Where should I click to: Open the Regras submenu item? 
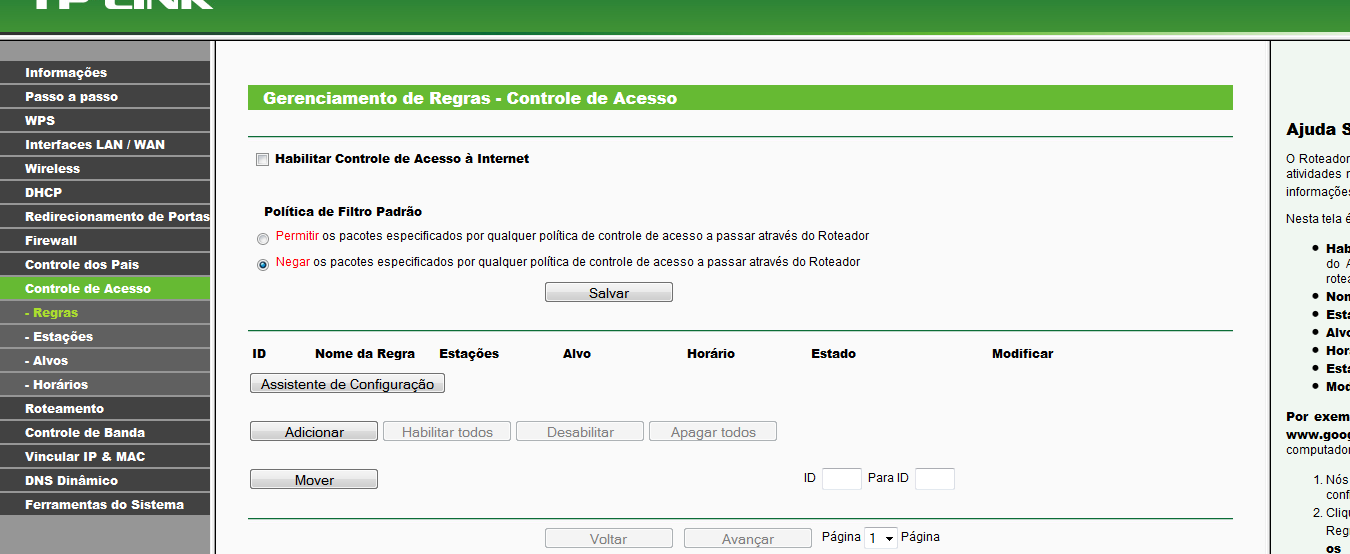pos(105,312)
